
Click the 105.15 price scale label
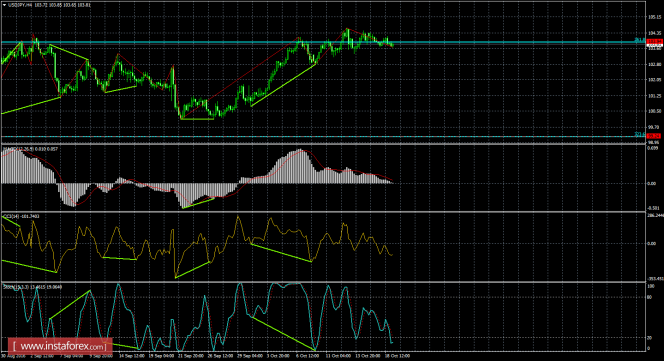tap(655, 17)
